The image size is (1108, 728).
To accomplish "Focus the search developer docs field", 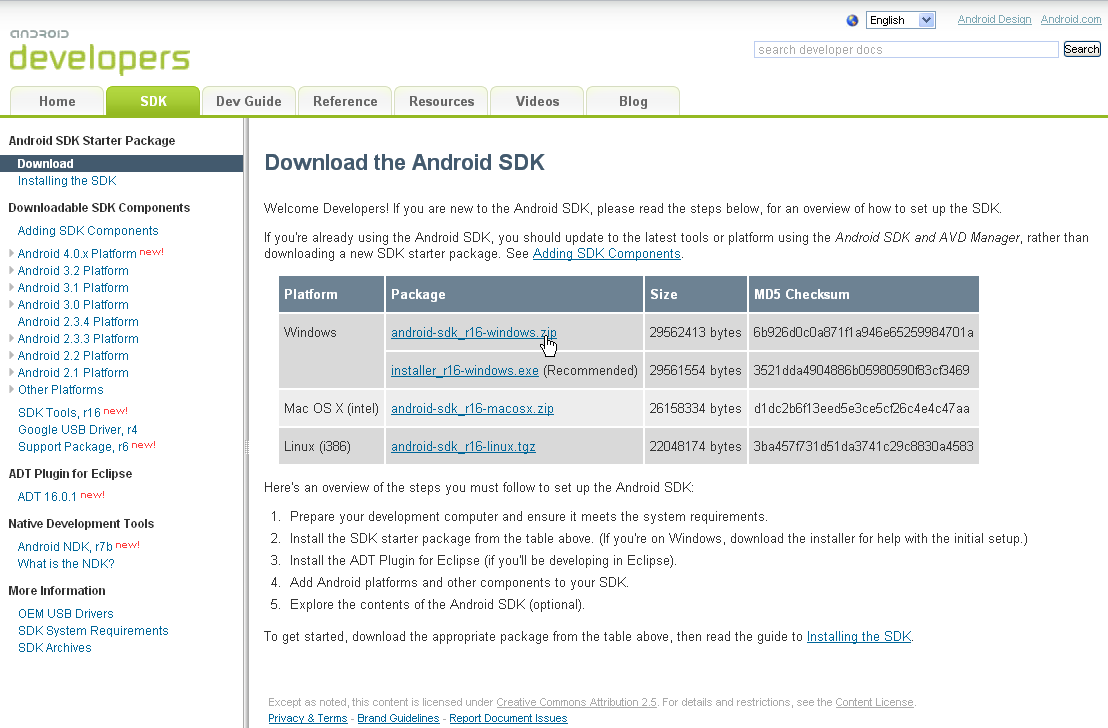I will coord(906,49).
